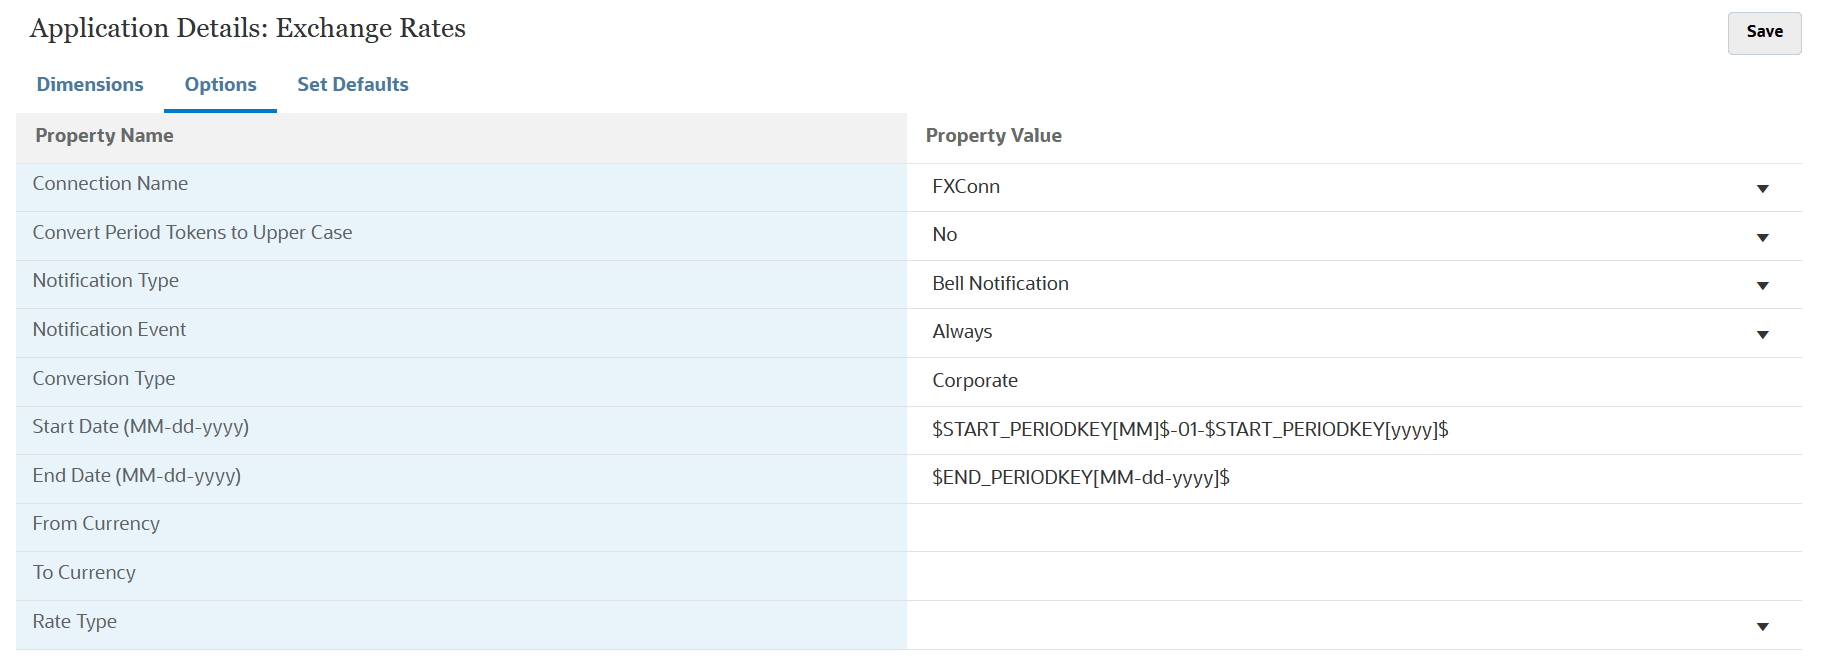Viewport: 1824px width, 669px height.
Task: Click the Always notification event value
Action: tap(962, 332)
